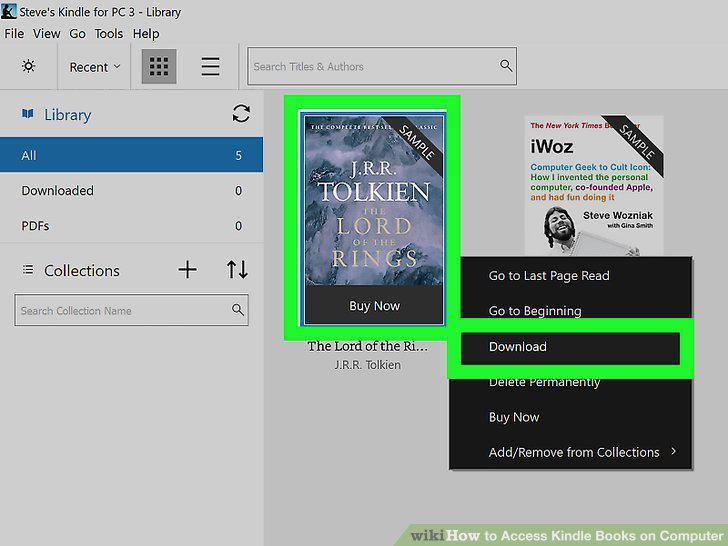This screenshot has width=728, height=546.
Task: Click the sync refresh icon beside Library
Action: (x=241, y=114)
